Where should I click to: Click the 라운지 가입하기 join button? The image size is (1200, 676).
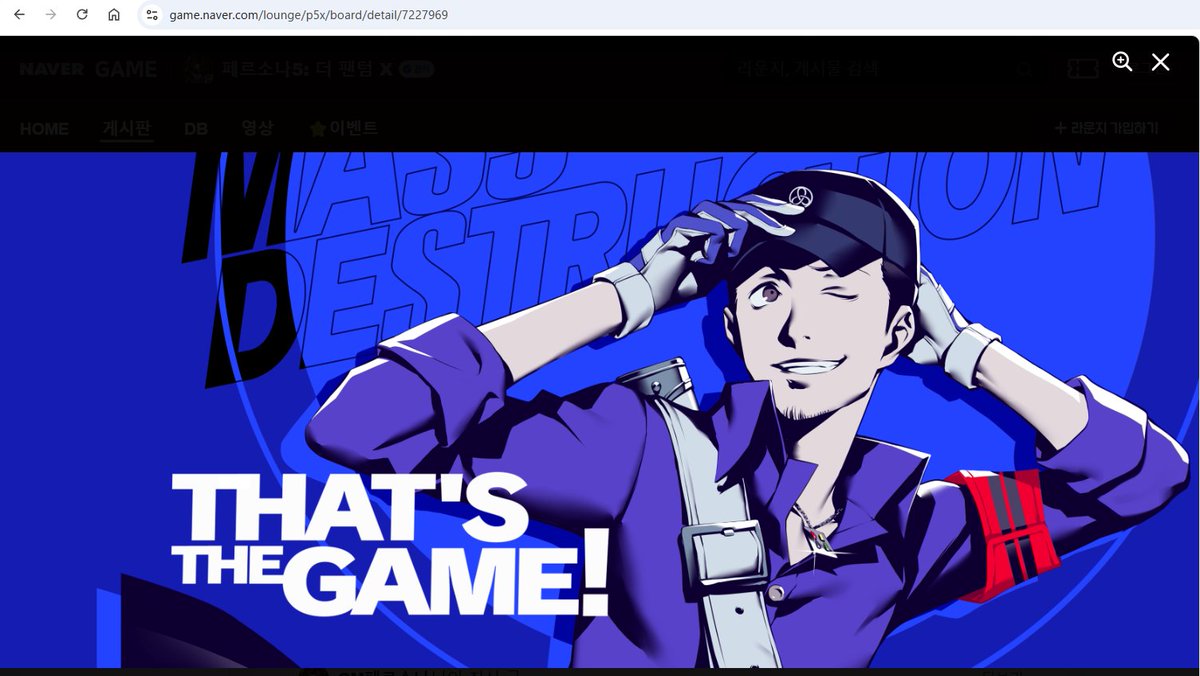click(x=1106, y=129)
